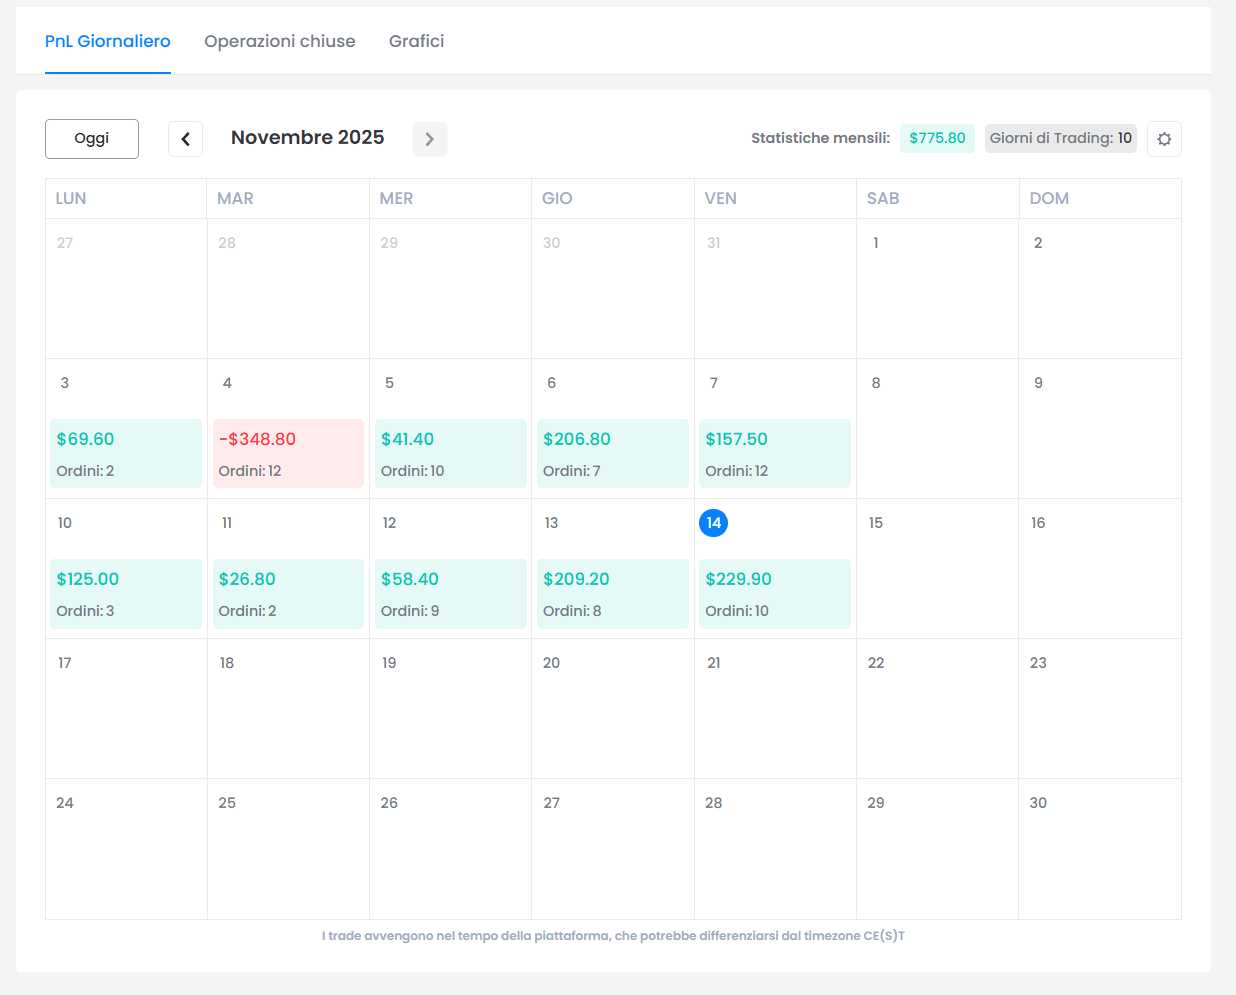Screen dimensions: 1236x995
Task: Advance to next month with right chevron
Action: pos(429,139)
